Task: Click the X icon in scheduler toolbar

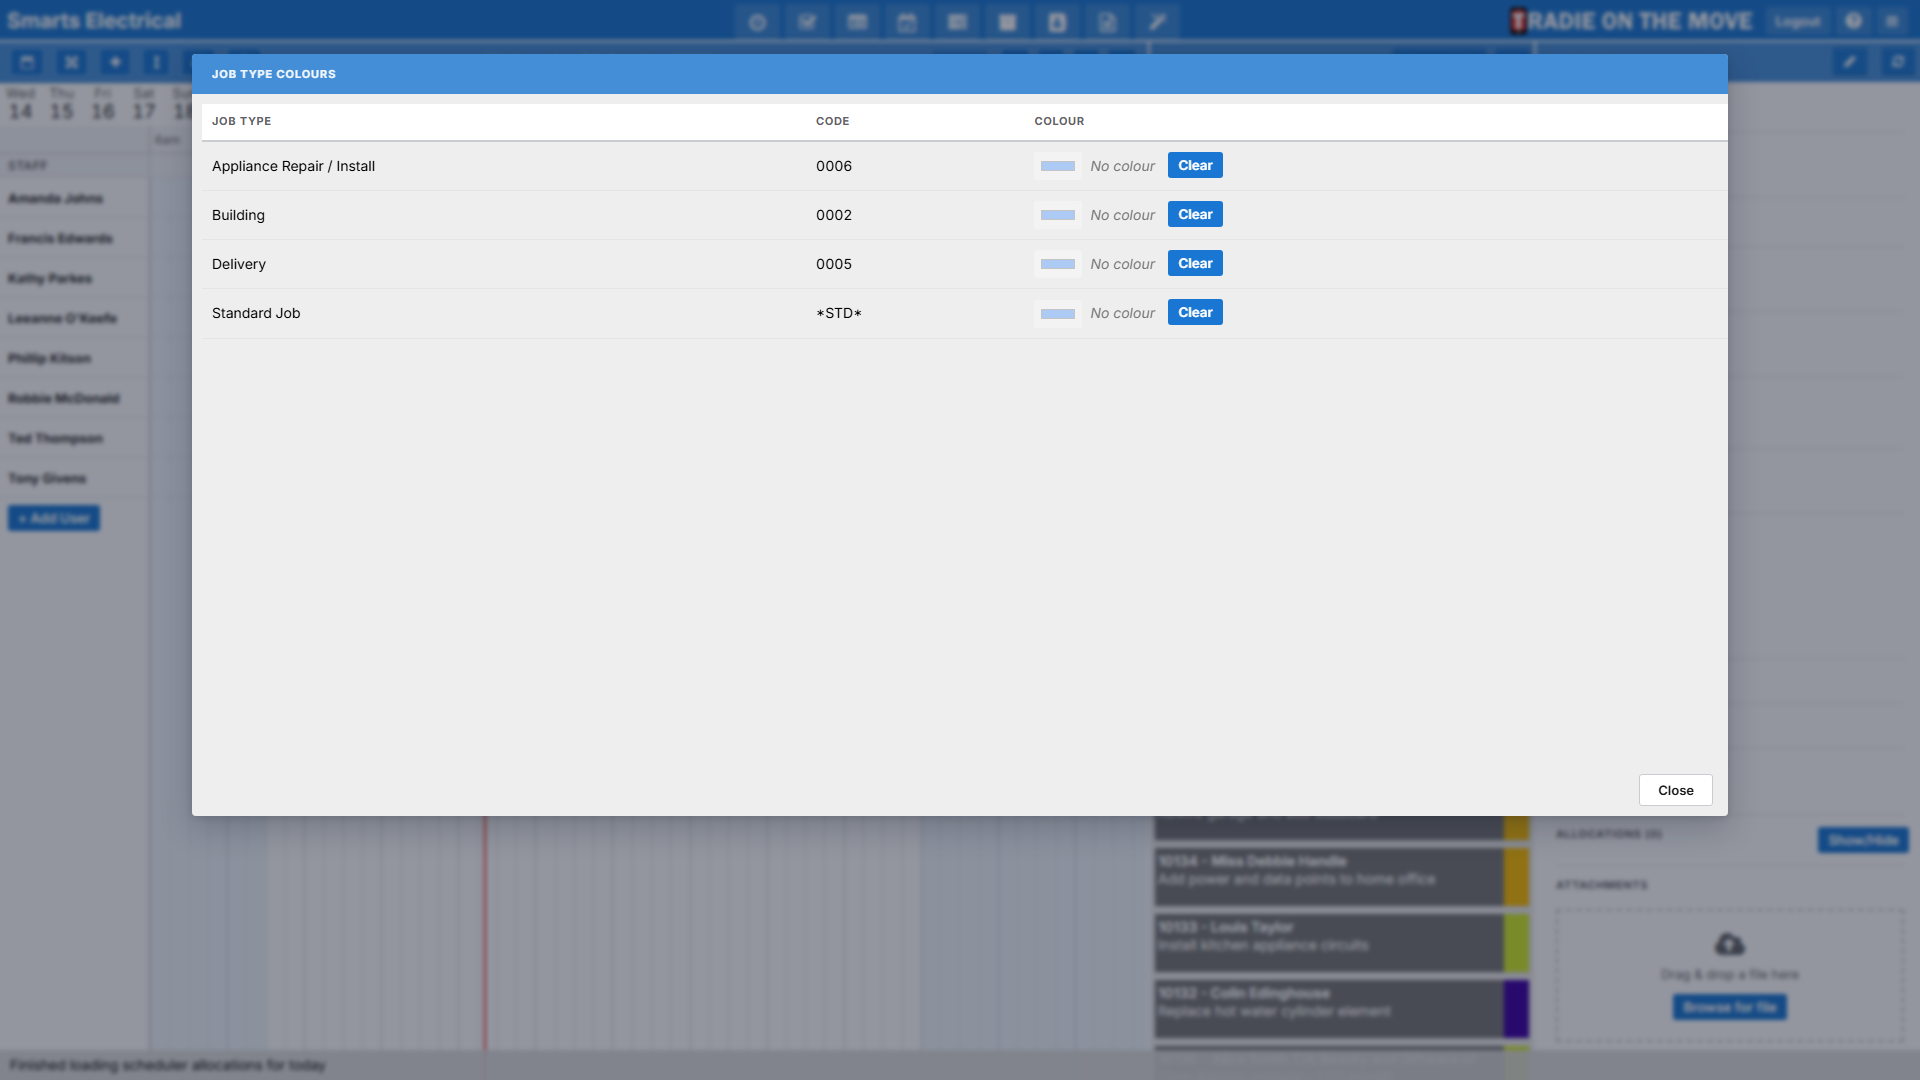Action: (x=71, y=62)
